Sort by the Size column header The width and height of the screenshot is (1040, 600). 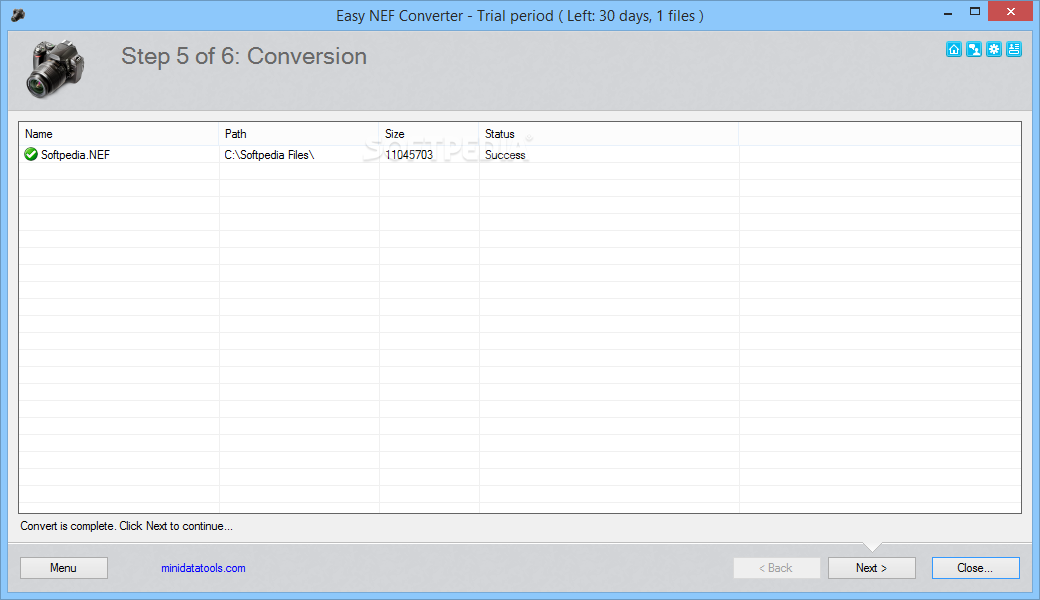pyautogui.click(x=429, y=134)
